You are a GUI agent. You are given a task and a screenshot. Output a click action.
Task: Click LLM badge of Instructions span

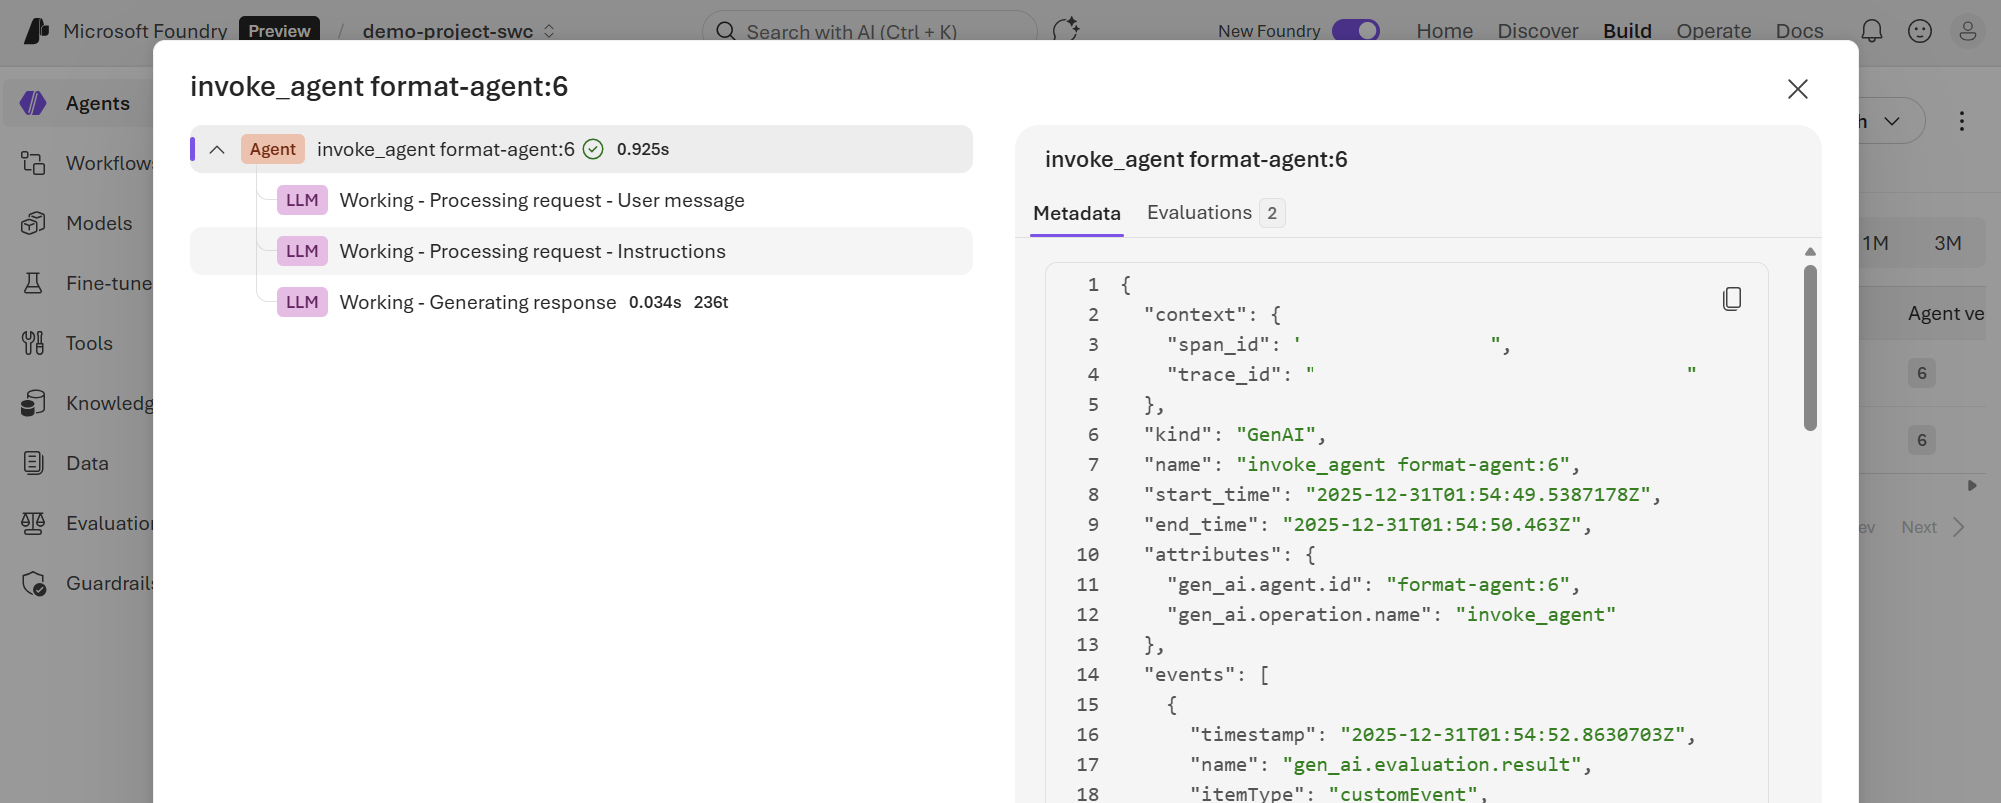click(302, 251)
